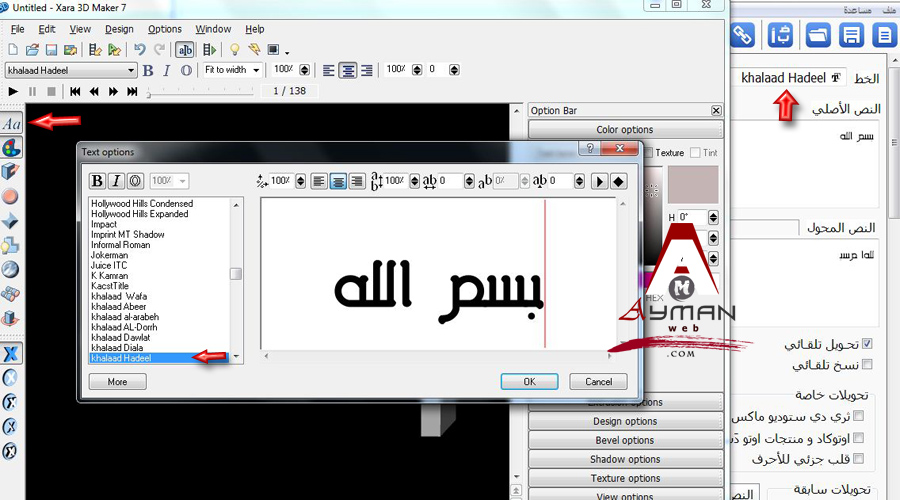Uncheck the تحويل تلقائي checkbox
Screen dimensions: 900x500
867,344
